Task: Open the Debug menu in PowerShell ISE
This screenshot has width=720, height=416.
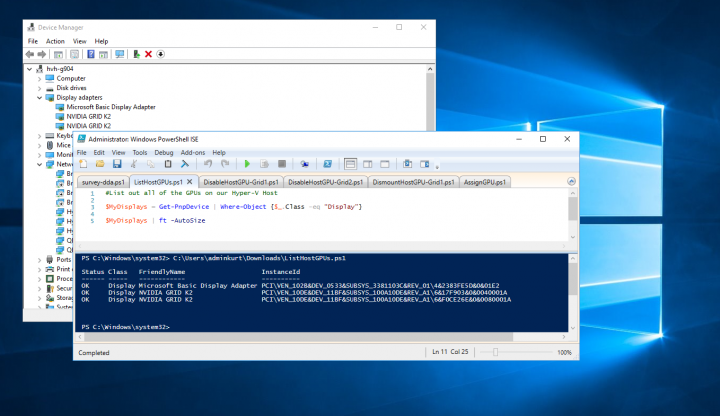Action: [163, 152]
